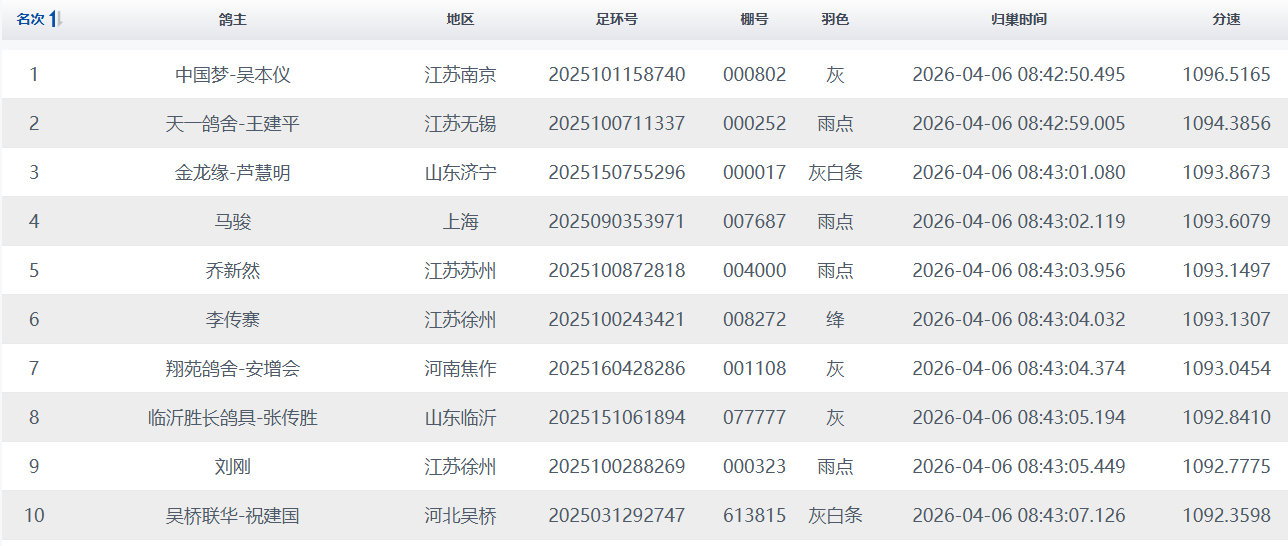Sort the table by 鸽主 column header

pyautogui.click(x=233, y=20)
